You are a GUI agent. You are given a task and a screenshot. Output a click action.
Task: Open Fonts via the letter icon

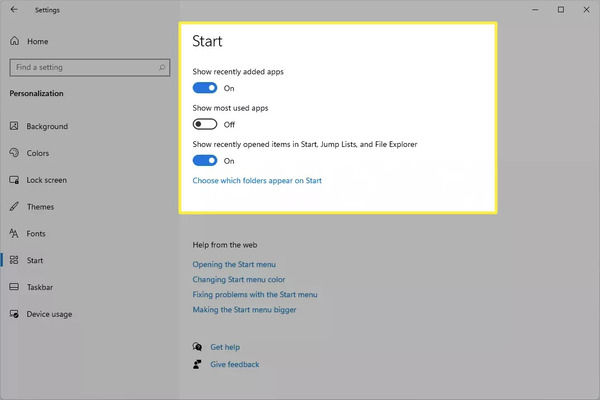pyautogui.click(x=14, y=233)
